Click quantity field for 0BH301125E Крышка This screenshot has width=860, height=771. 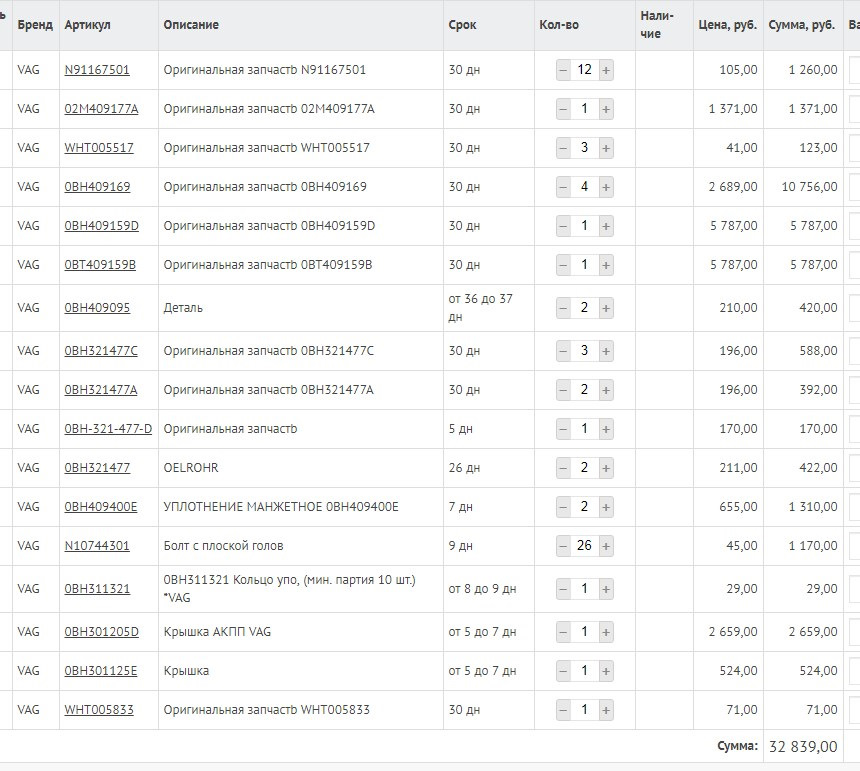(x=585, y=671)
